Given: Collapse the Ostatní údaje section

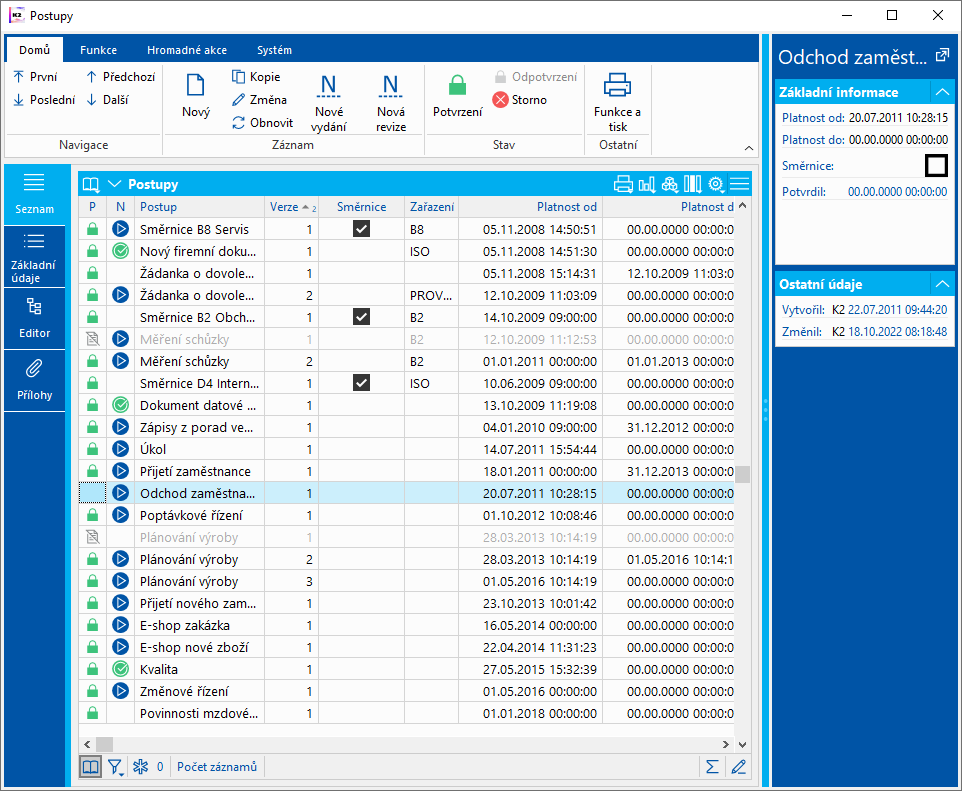Looking at the screenshot, I should point(941,284).
